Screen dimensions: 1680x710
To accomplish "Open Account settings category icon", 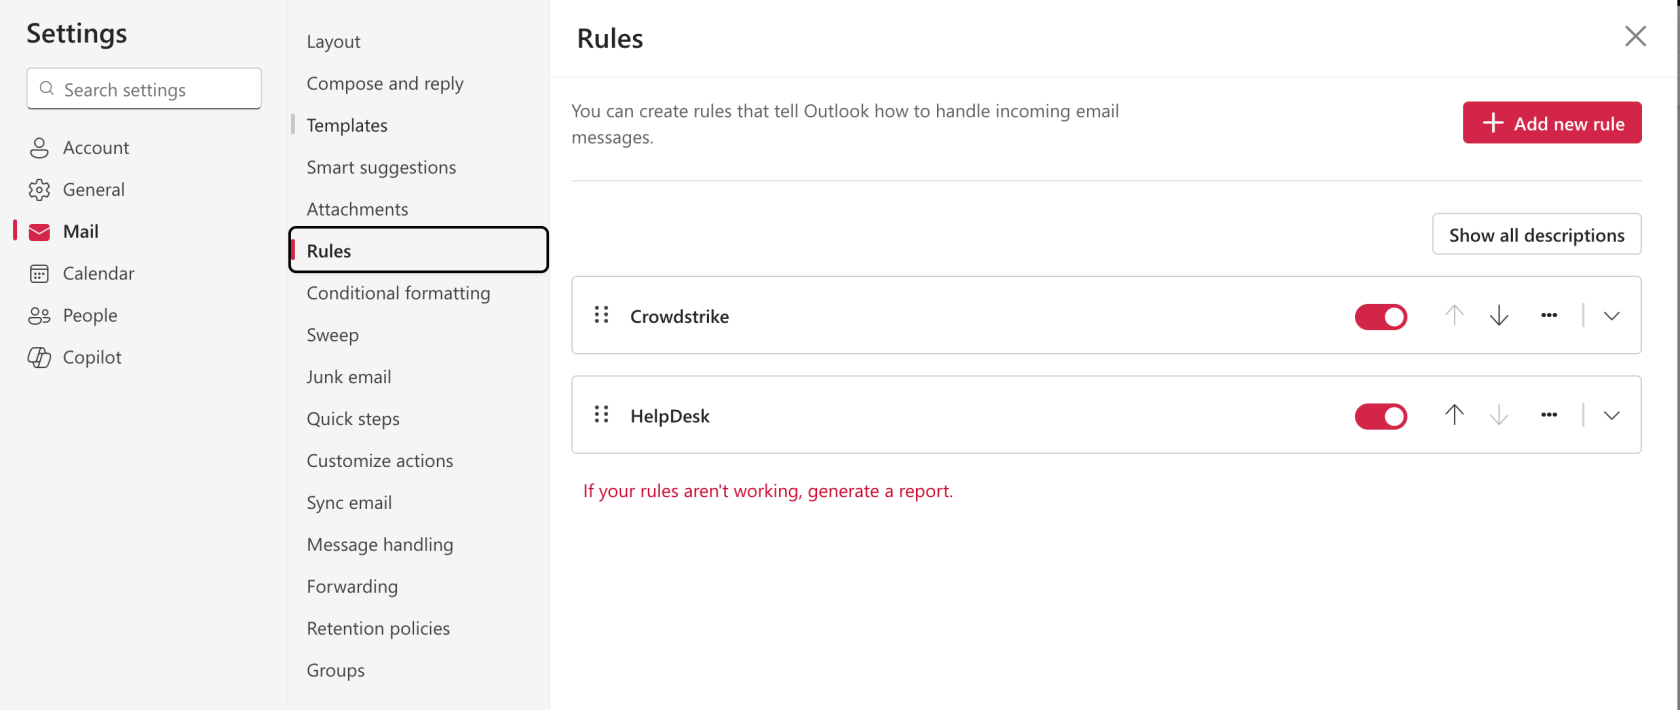I will tap(39, 148).
